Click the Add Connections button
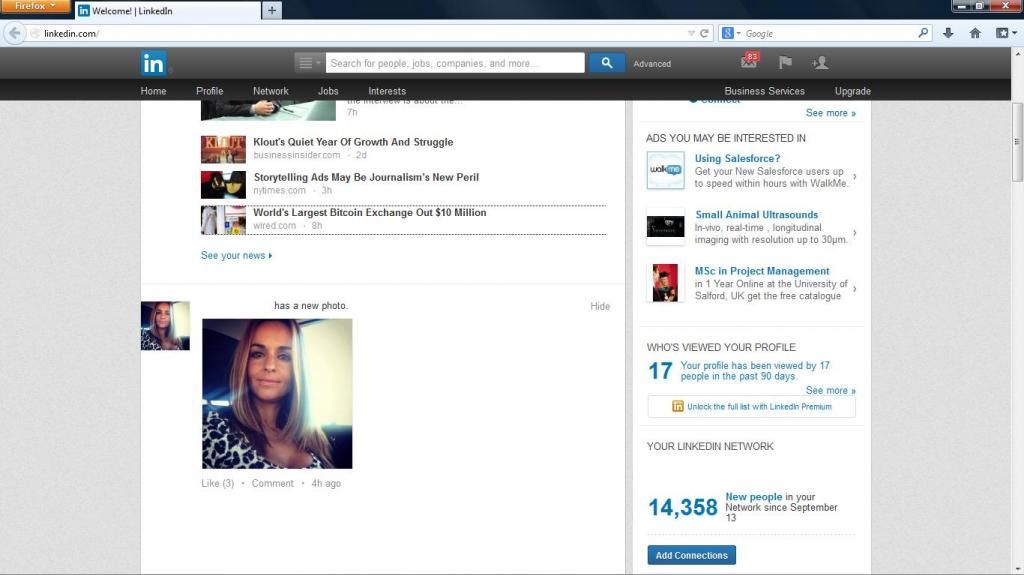The image size is (1024, 575). coord(692,555)
